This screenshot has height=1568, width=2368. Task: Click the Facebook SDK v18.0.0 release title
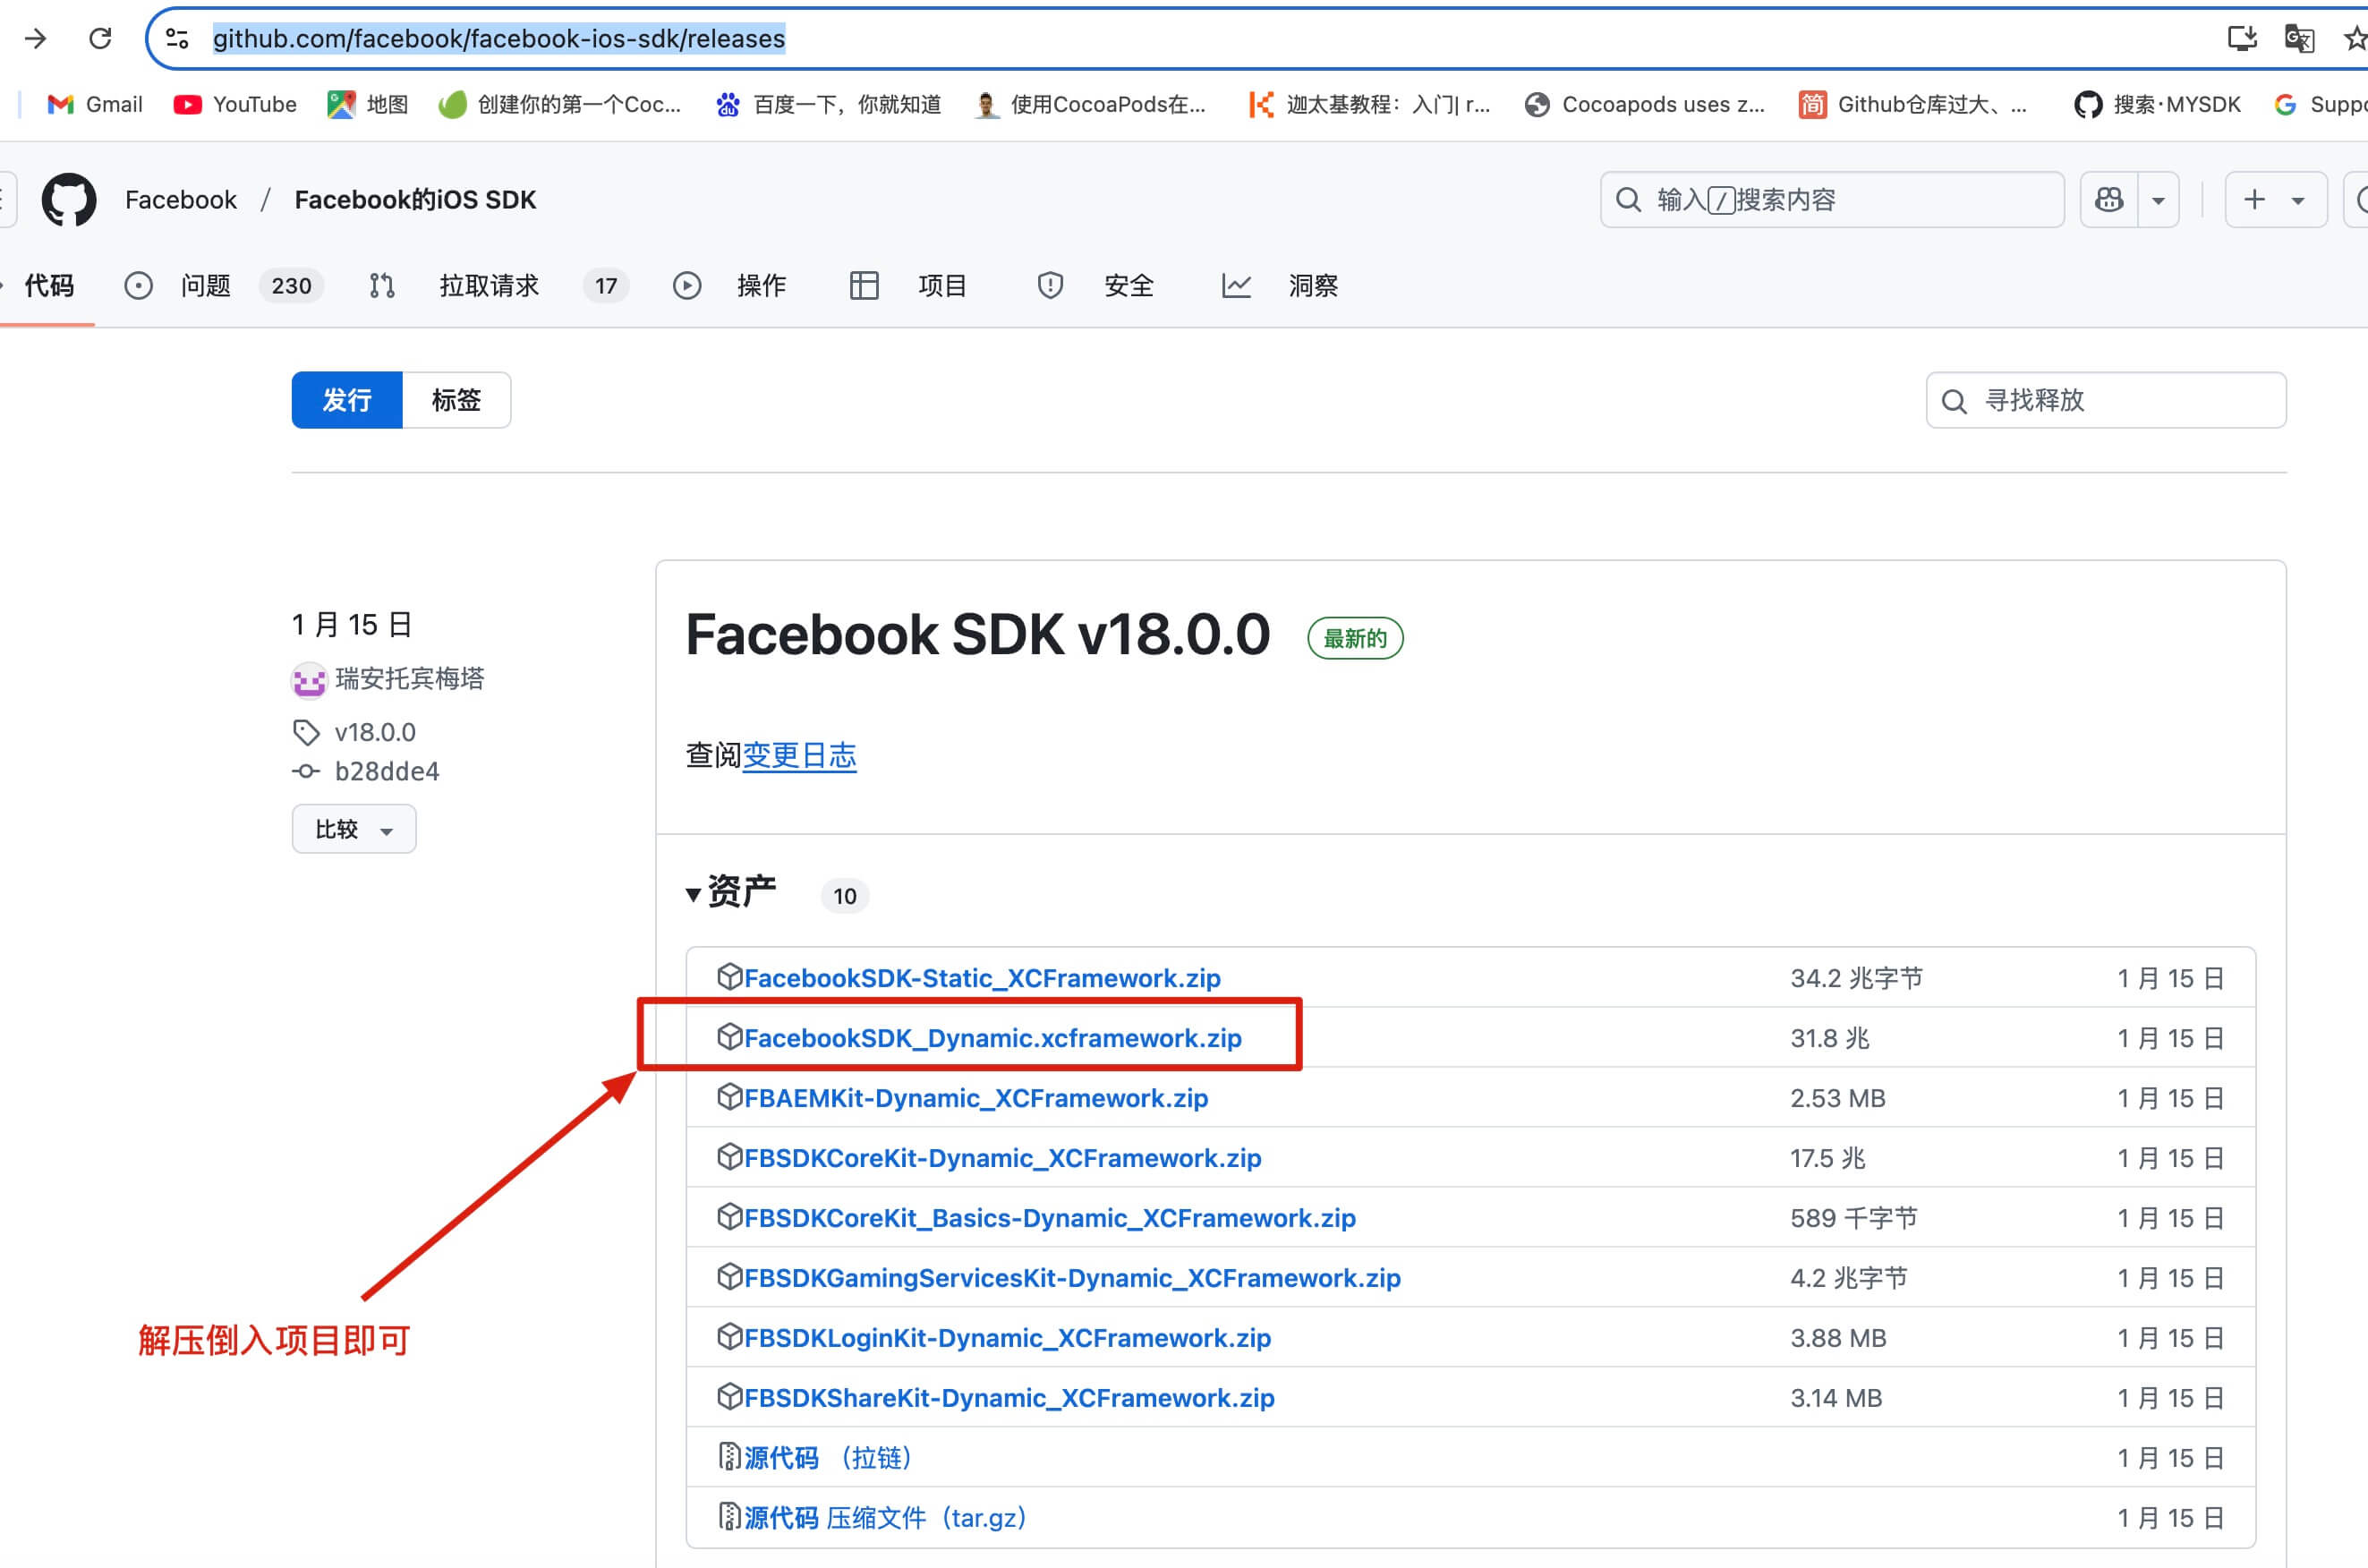click(x=977, y=635)
